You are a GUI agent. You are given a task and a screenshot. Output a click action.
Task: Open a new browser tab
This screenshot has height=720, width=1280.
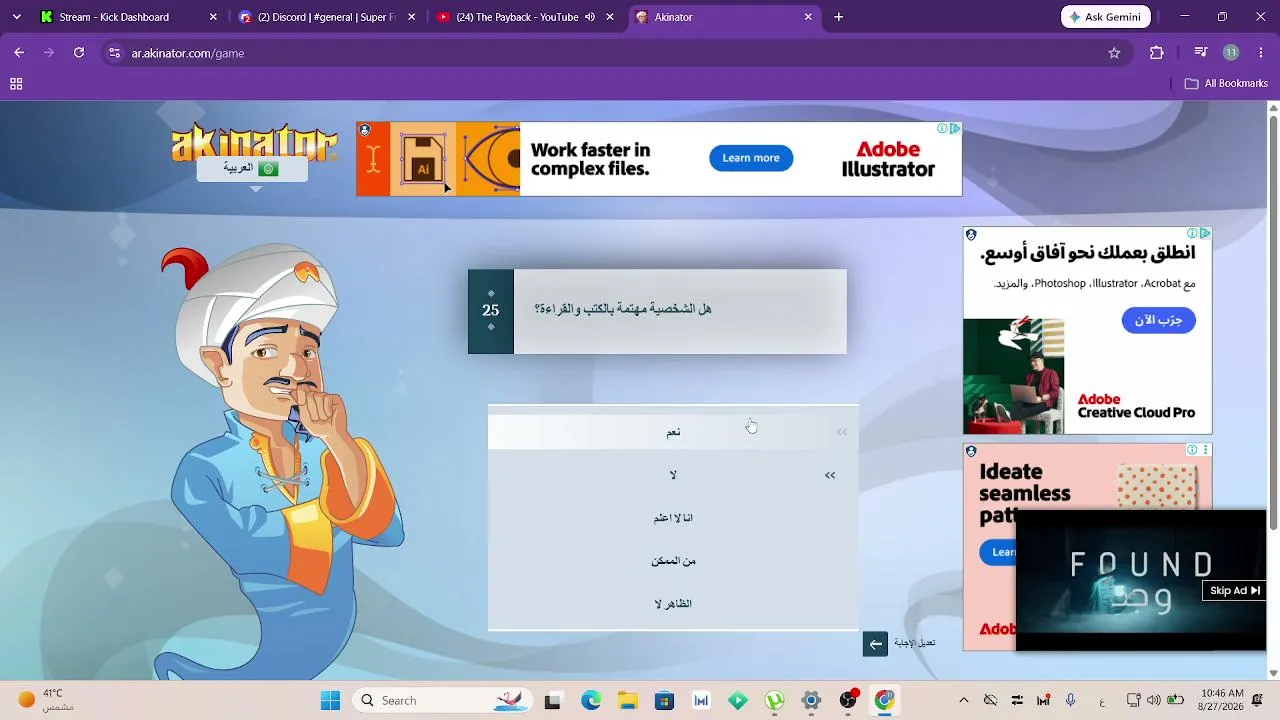coord(838,17)
